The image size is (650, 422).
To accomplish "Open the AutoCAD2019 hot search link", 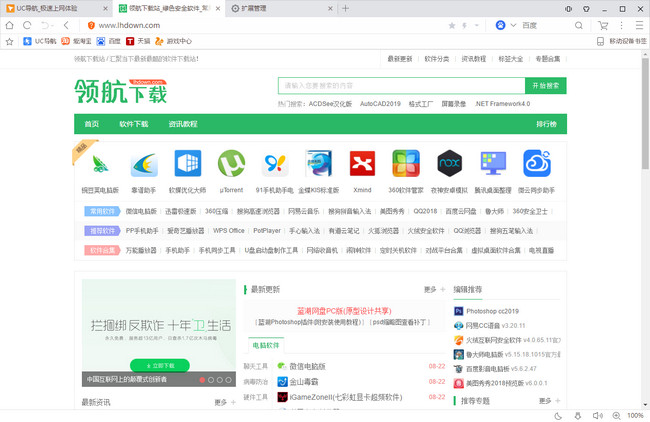I will tap(380, 104).
